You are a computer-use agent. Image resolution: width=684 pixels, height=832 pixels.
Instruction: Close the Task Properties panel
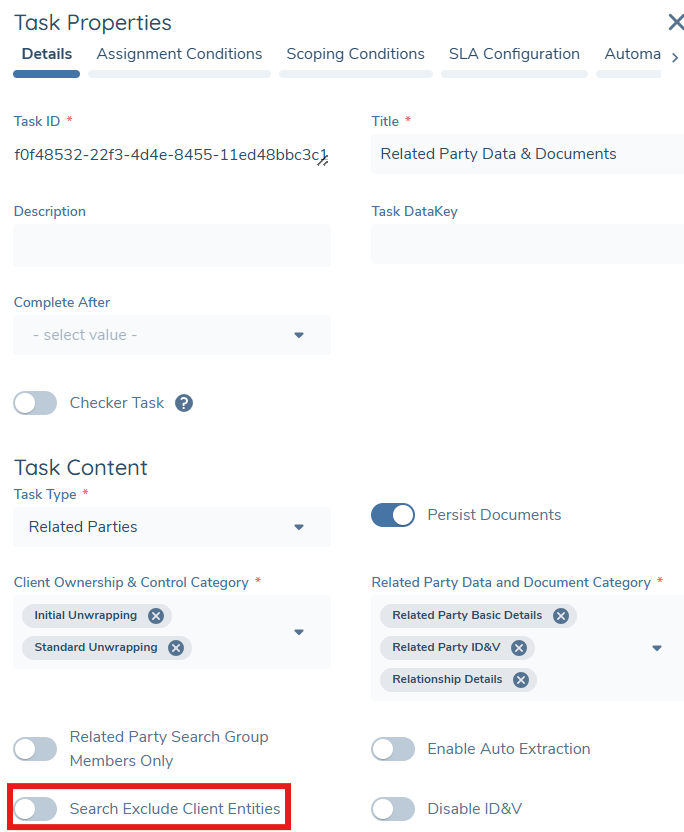tap(676, 22)
